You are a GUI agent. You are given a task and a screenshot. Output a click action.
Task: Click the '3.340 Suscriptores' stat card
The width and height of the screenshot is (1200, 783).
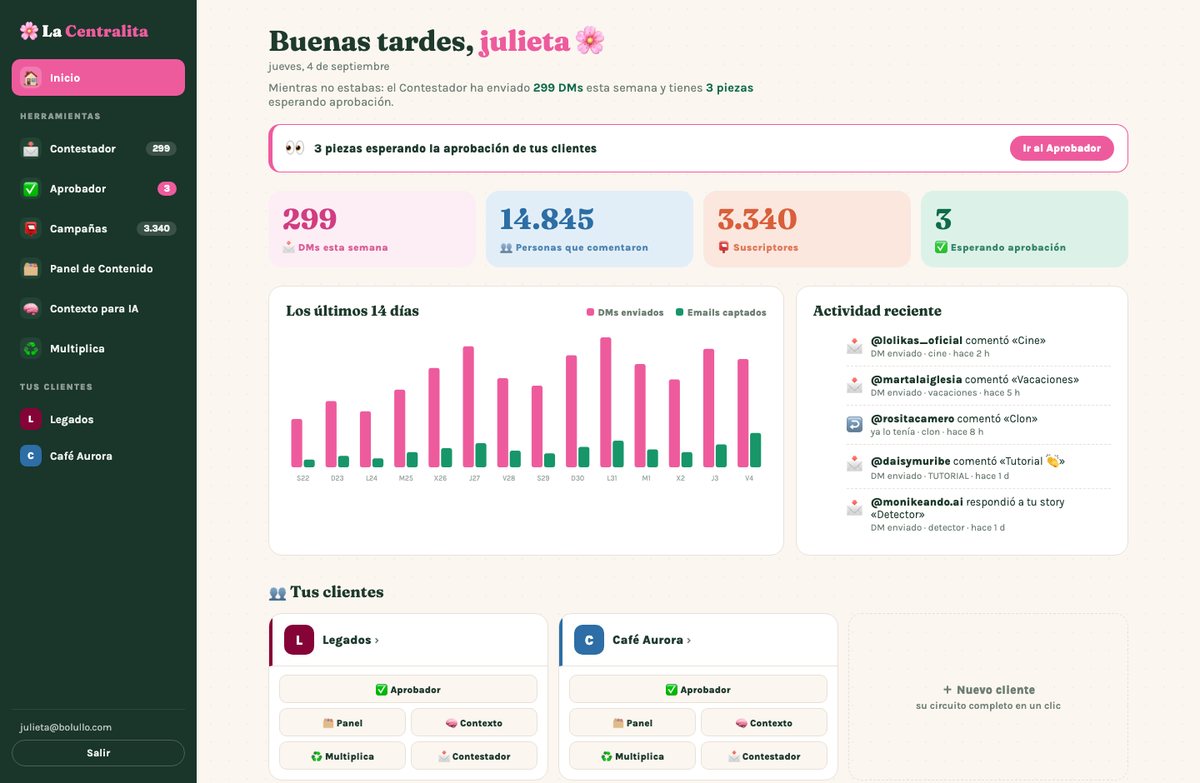[807, 229]
